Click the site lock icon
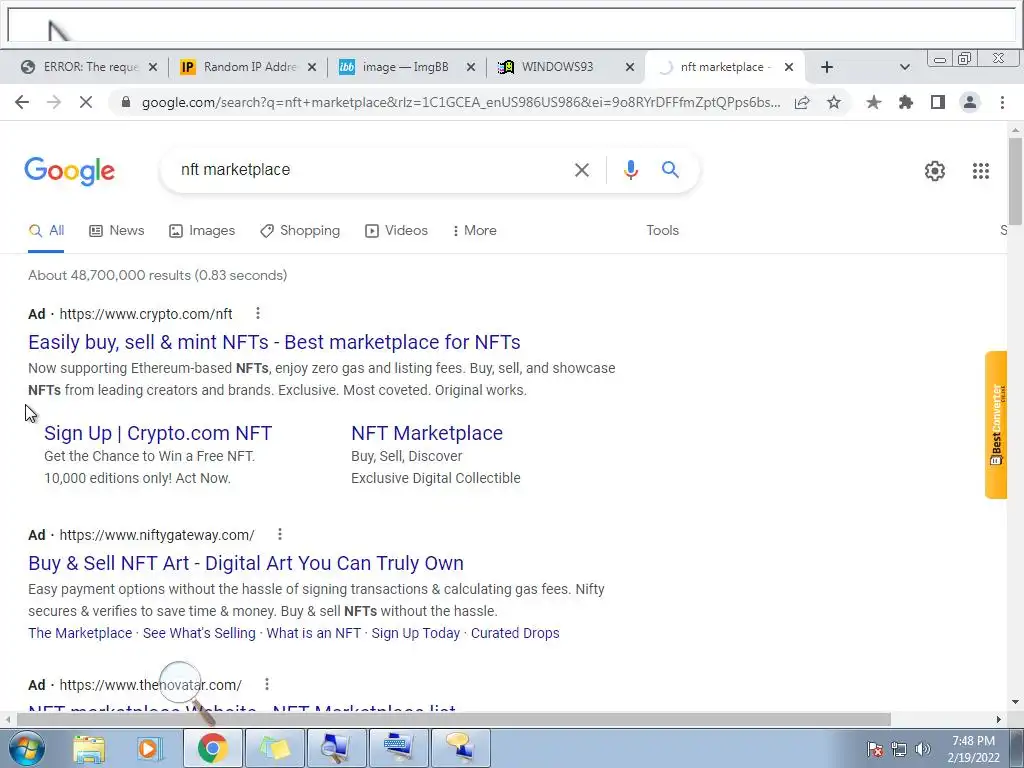Screen dimensions: 1024x768 point(126,103)
